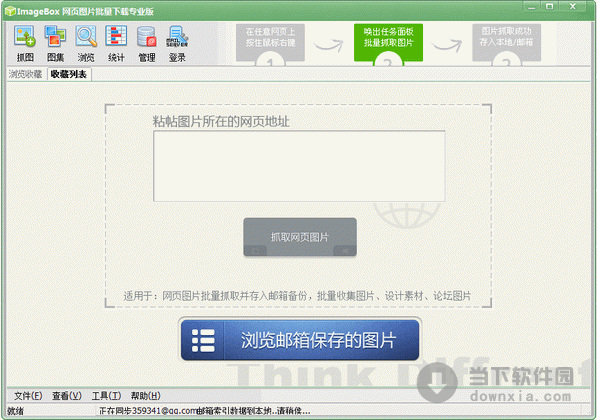
Task: Minimize the ImageBox window
Action: [532, 6]
